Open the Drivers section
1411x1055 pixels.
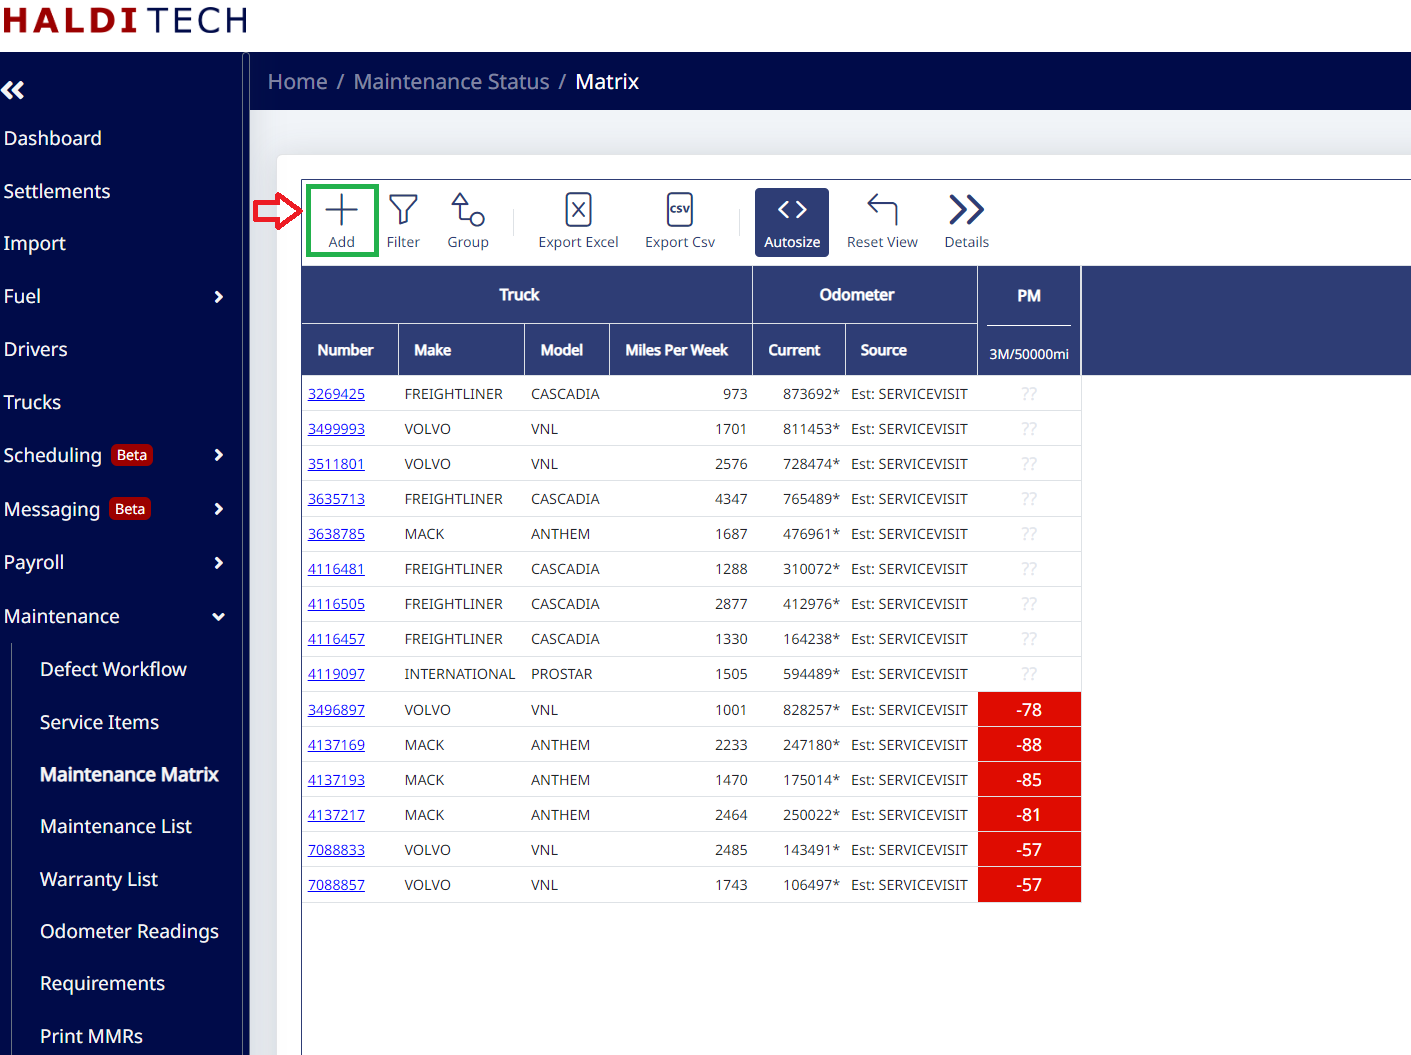pos(35,349)
